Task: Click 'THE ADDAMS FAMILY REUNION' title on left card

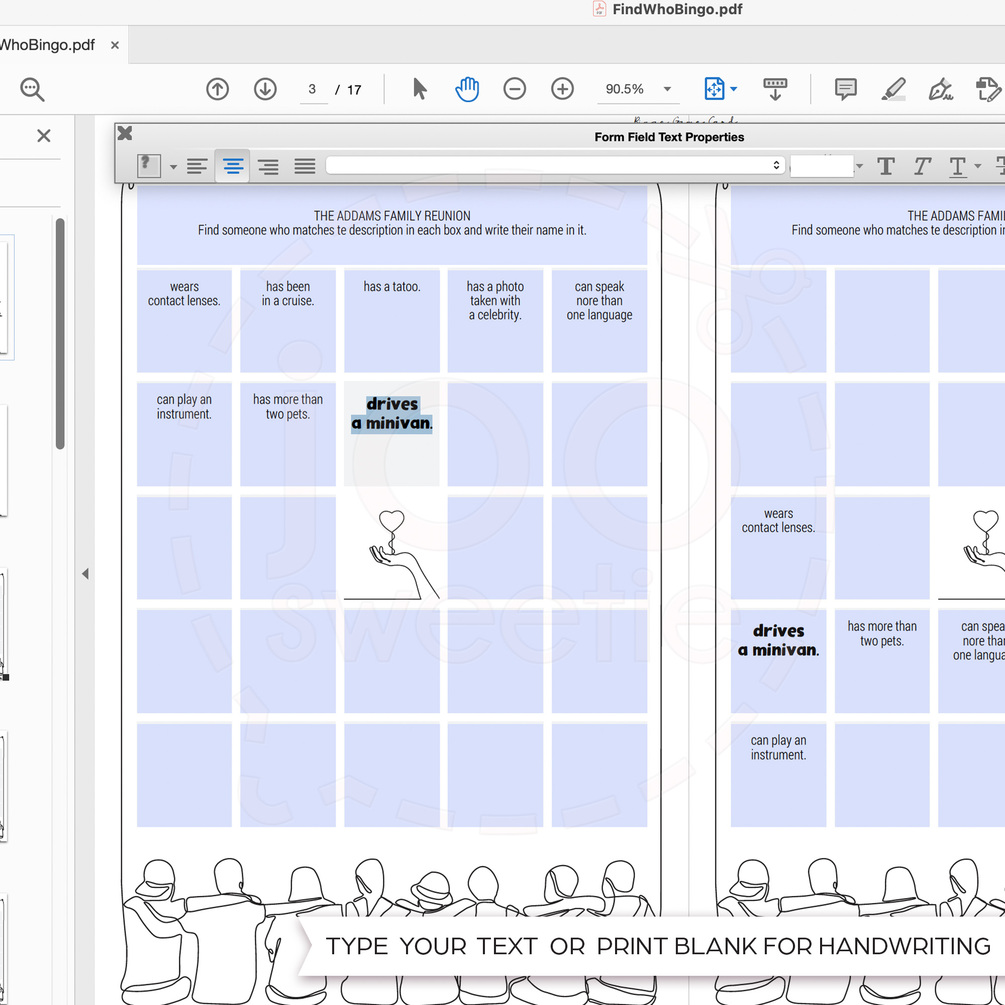Action: tap(392, 215)
